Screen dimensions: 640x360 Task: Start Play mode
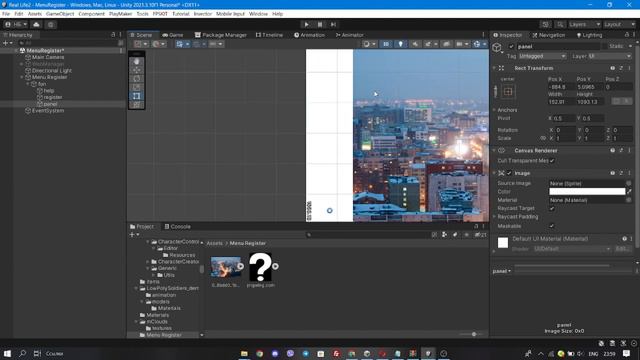point(307,24)
